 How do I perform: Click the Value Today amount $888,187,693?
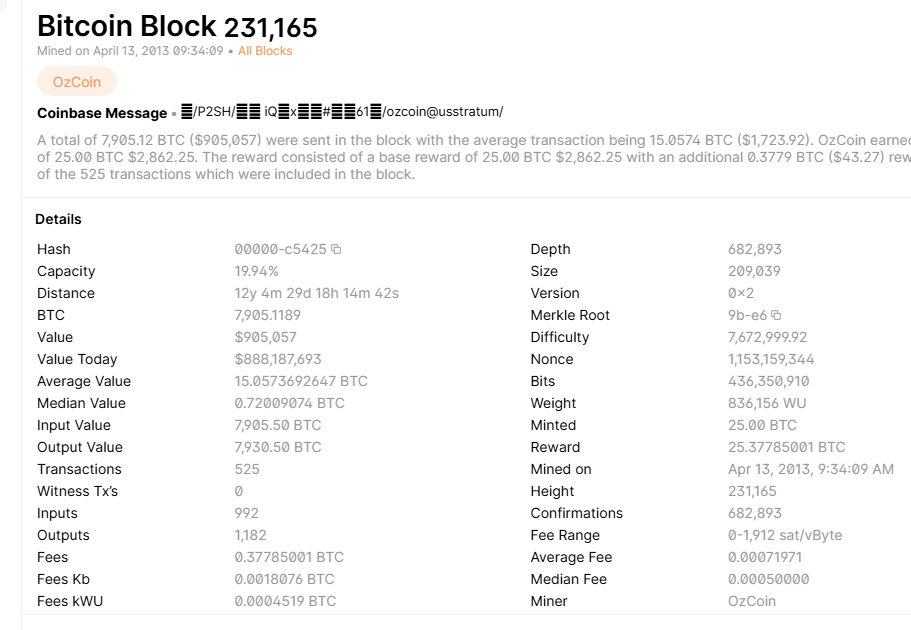(278, 360)
